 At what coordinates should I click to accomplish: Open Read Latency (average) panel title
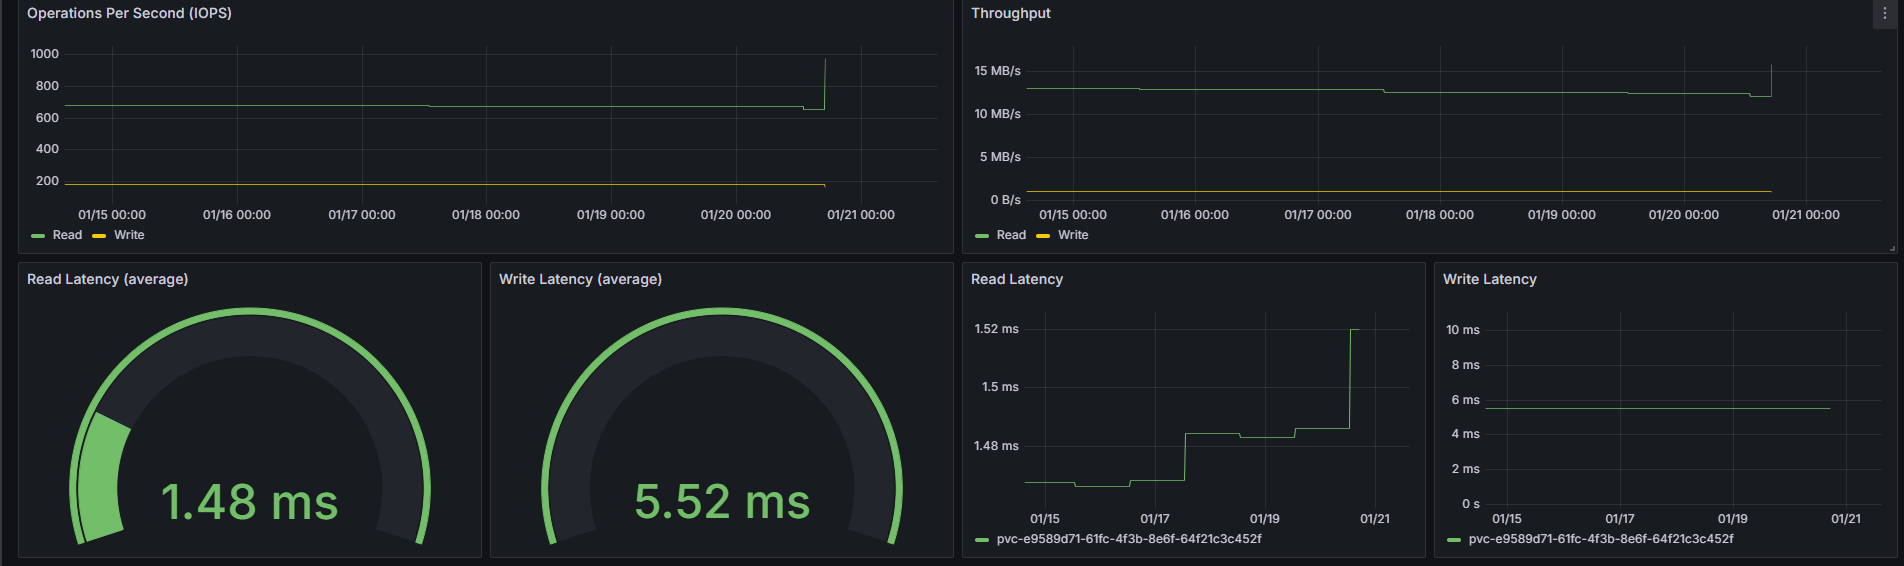point(107,279)
